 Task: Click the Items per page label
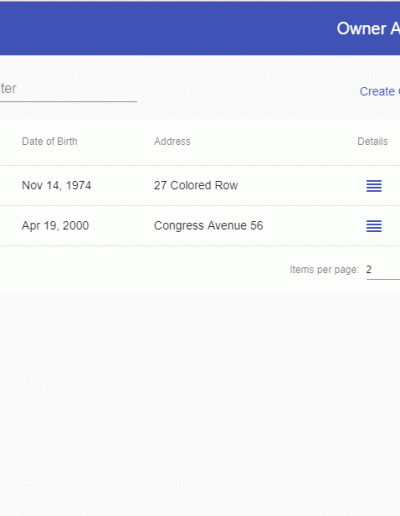(324, 270)
